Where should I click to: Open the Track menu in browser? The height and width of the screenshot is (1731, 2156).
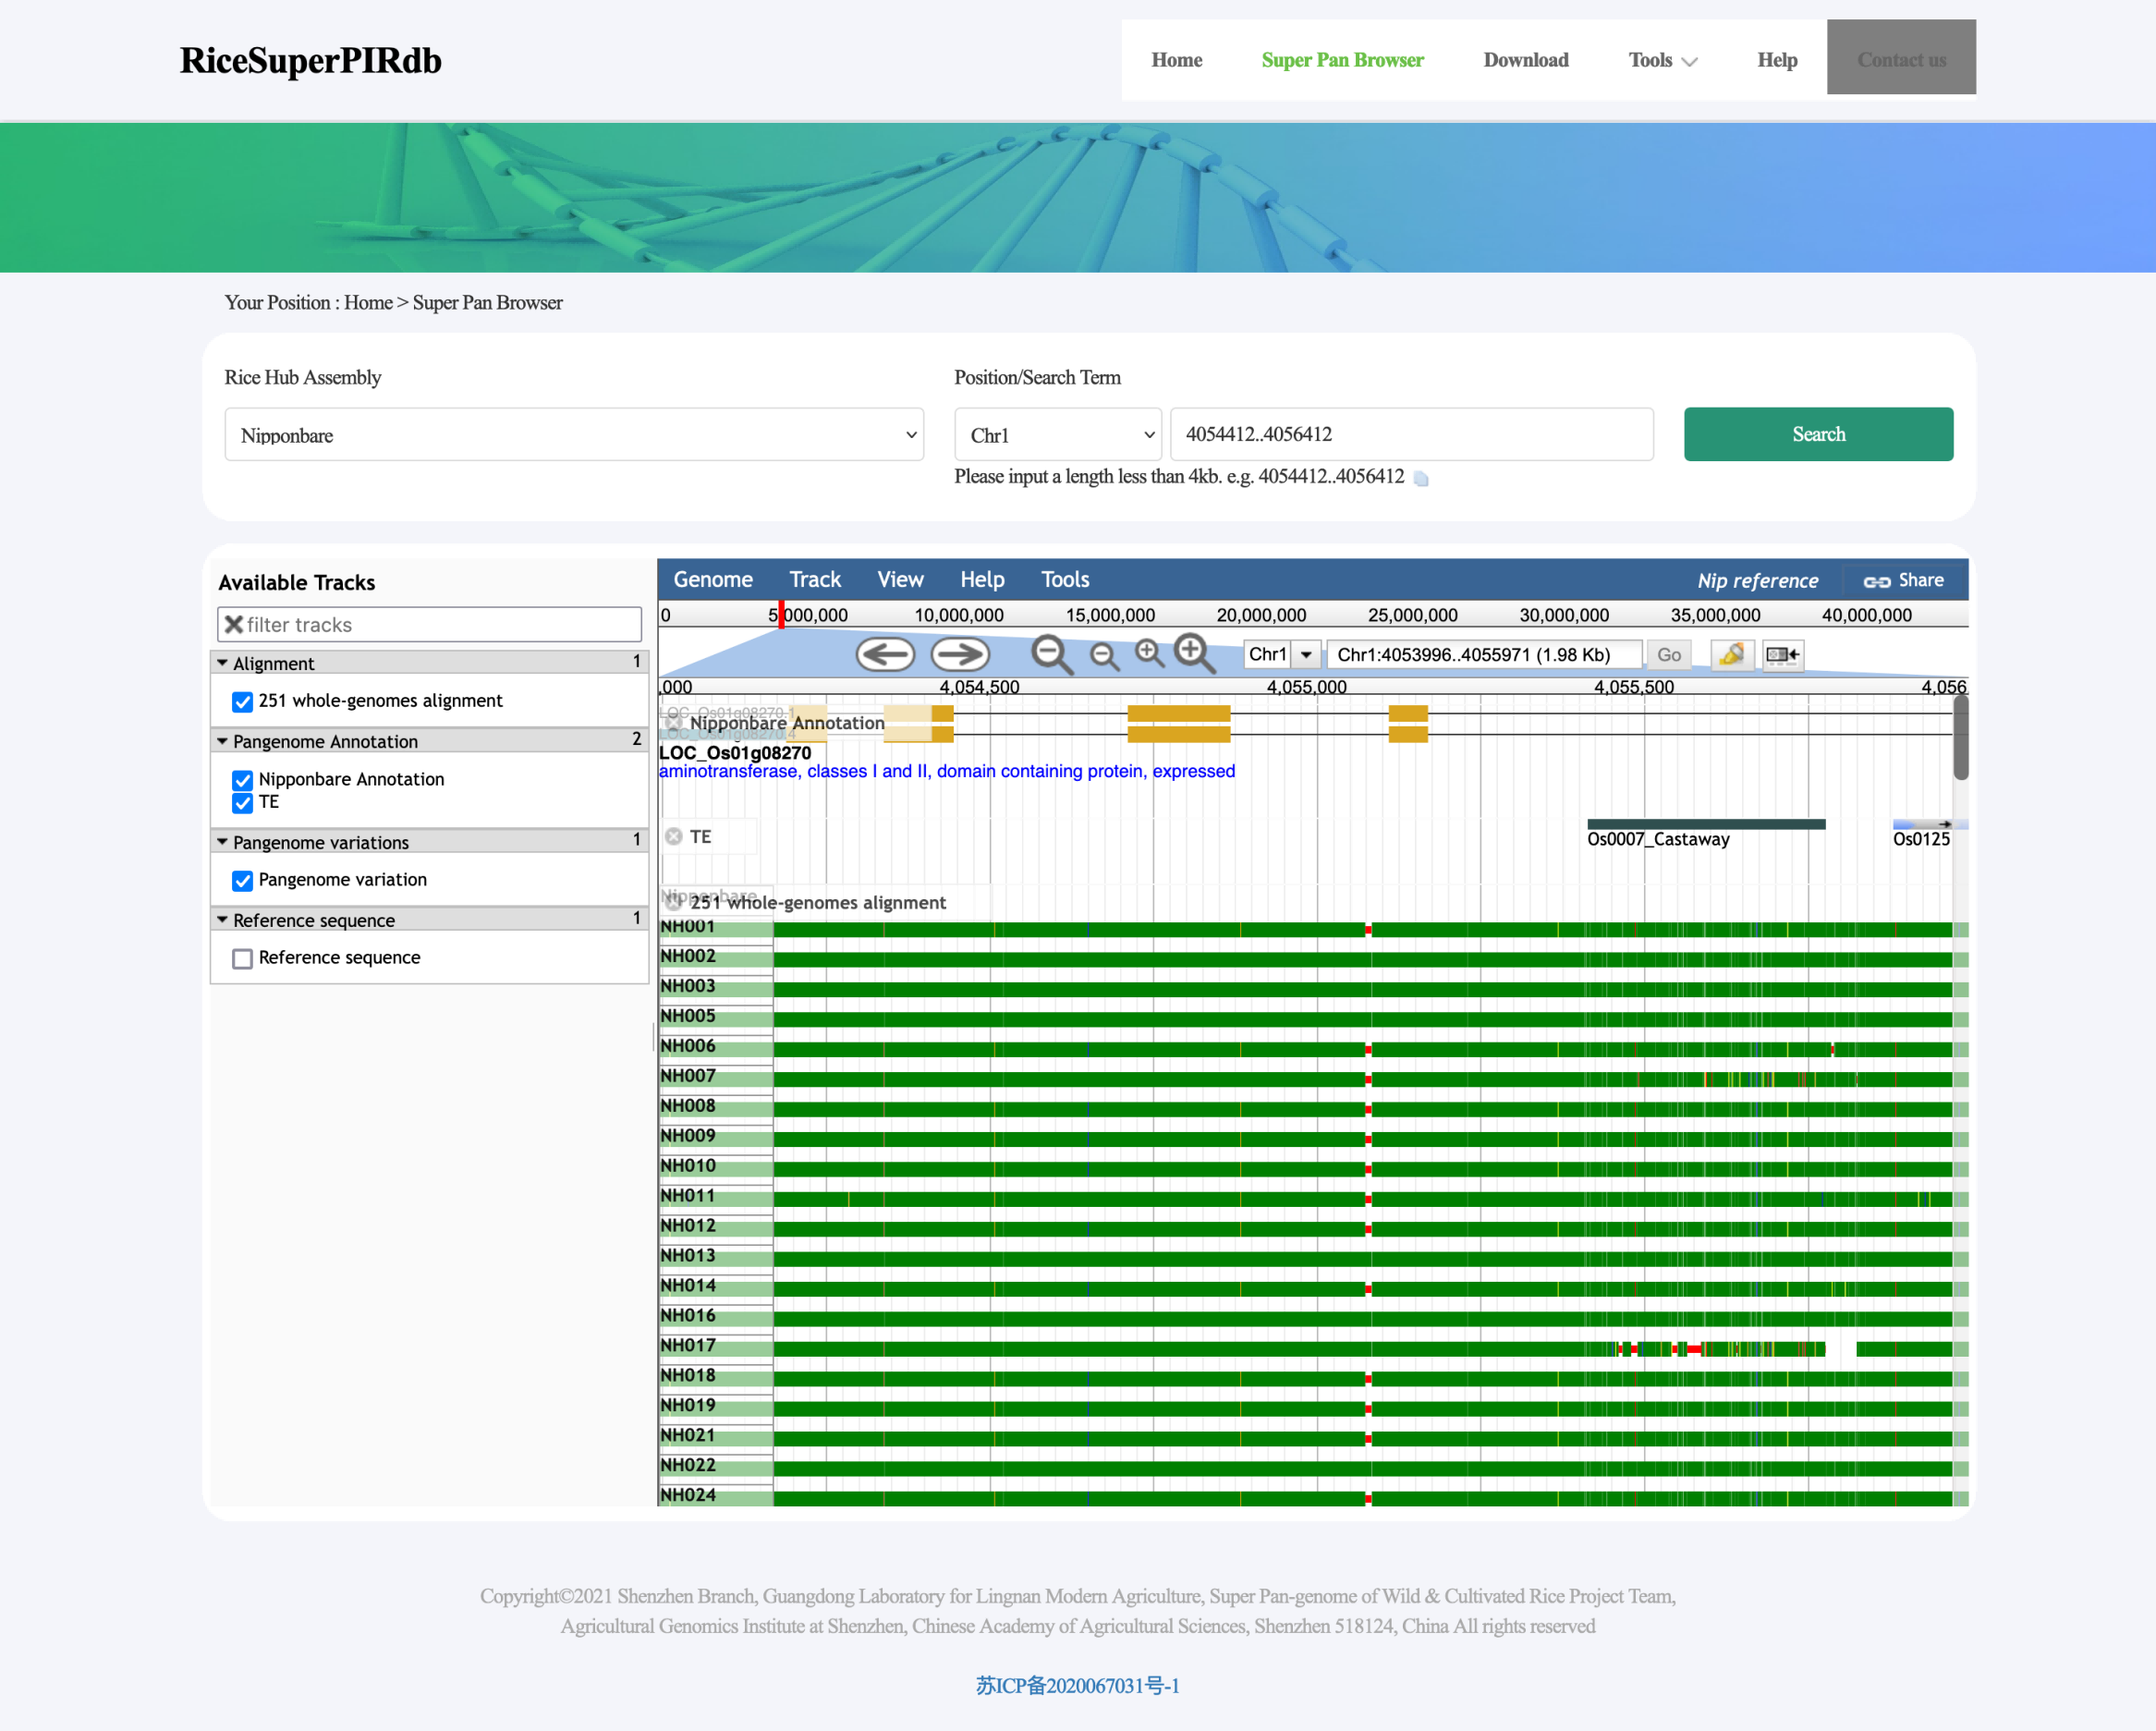click(x=814, y=580)
